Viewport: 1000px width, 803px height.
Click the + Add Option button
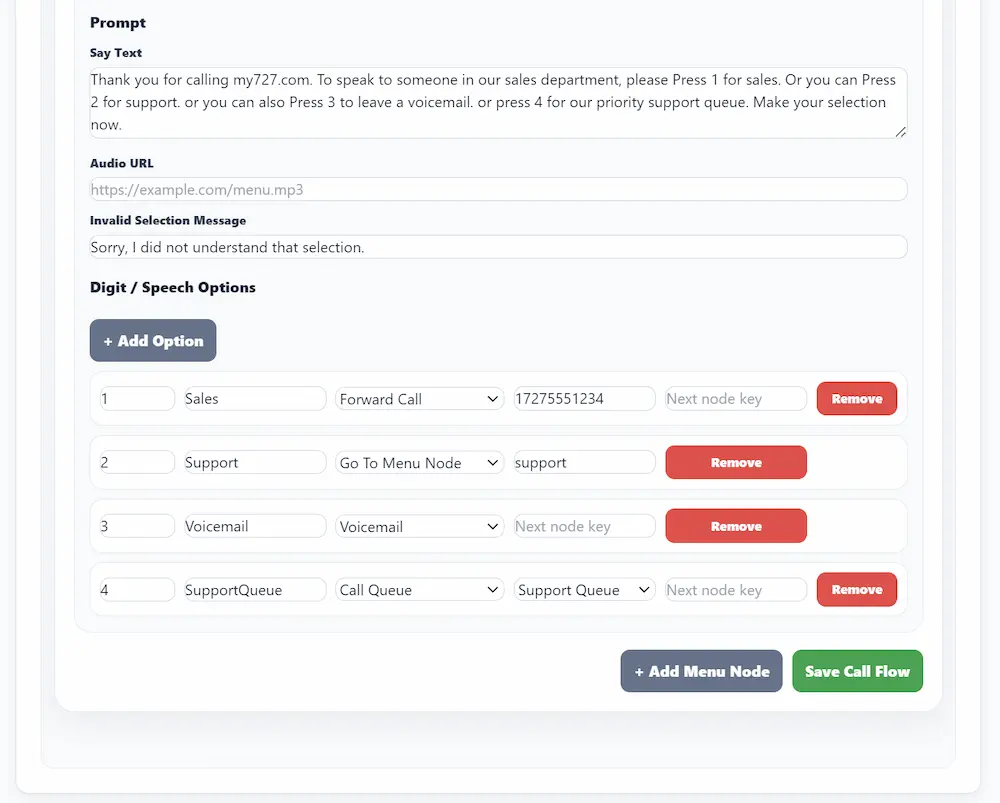coord(153,341)
